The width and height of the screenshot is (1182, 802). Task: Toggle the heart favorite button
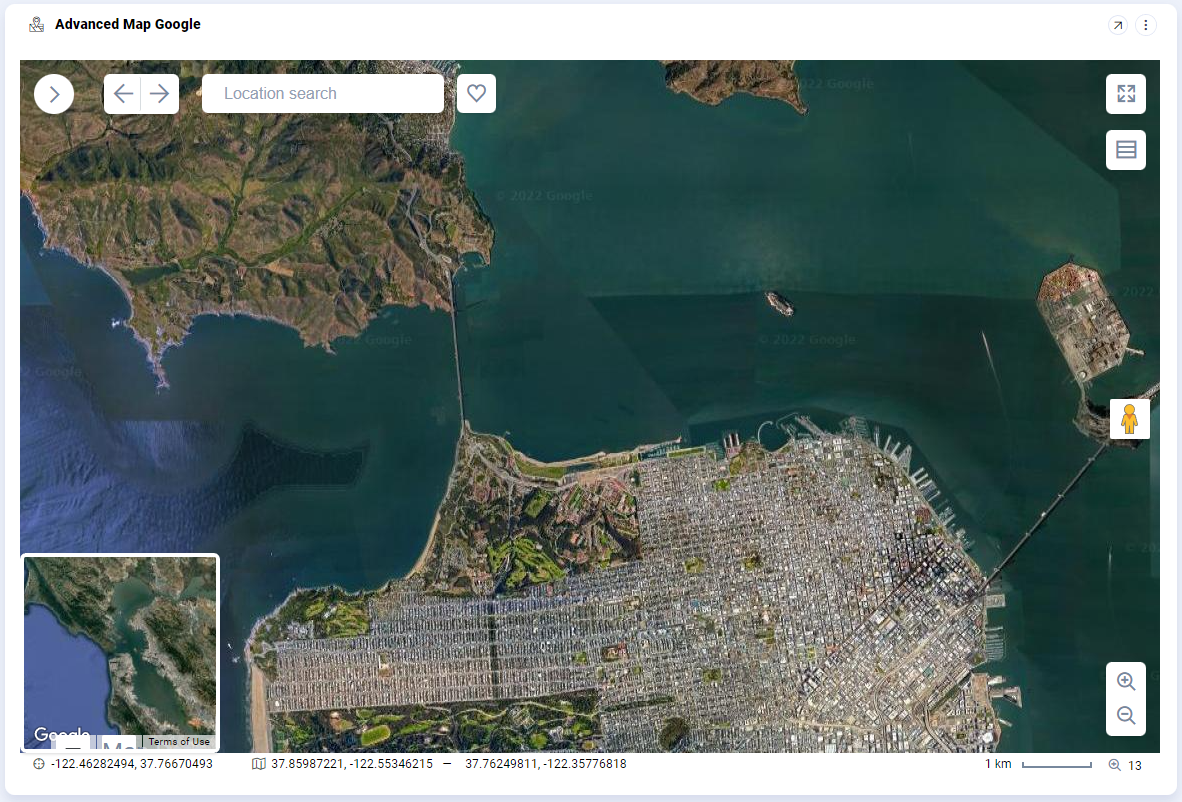(476, 93)
